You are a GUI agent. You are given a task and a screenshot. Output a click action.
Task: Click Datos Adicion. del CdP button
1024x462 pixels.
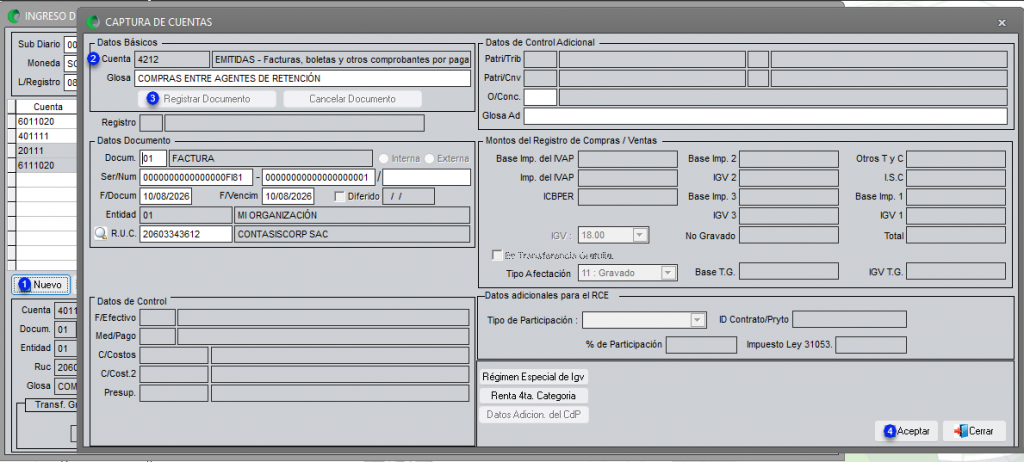[x=534, y=414]
